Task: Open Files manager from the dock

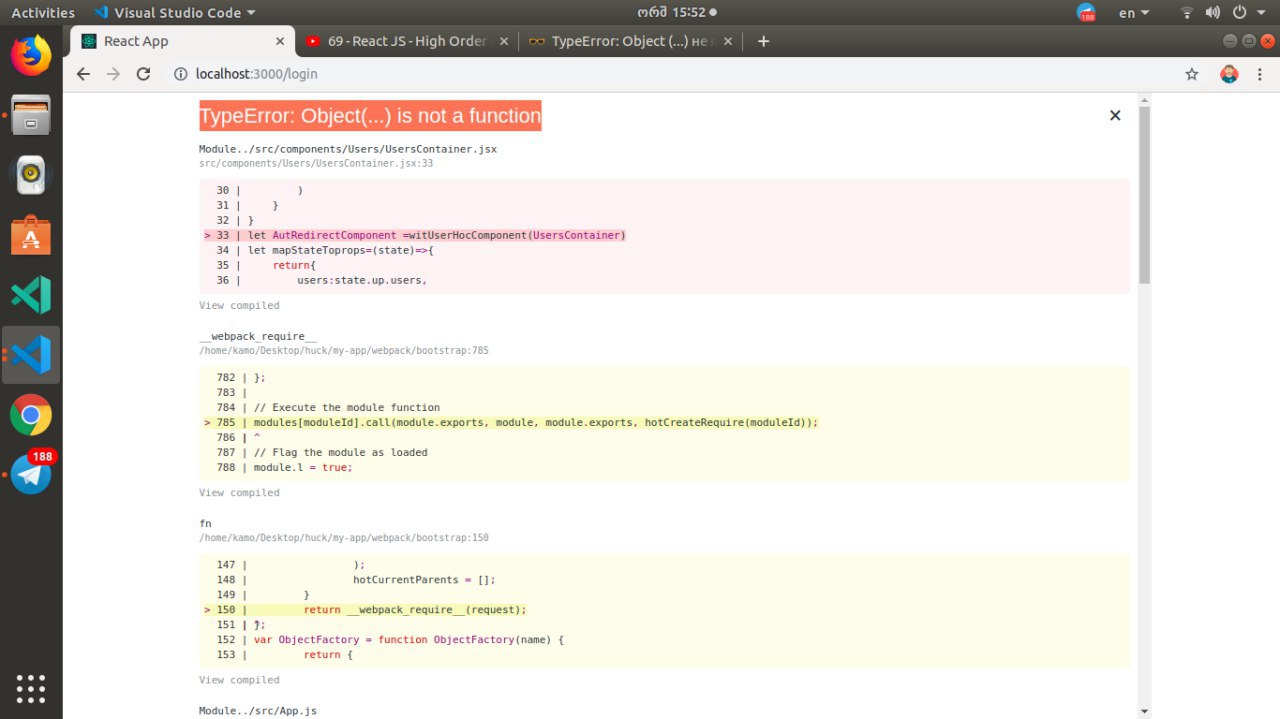Action: [31, 115]
